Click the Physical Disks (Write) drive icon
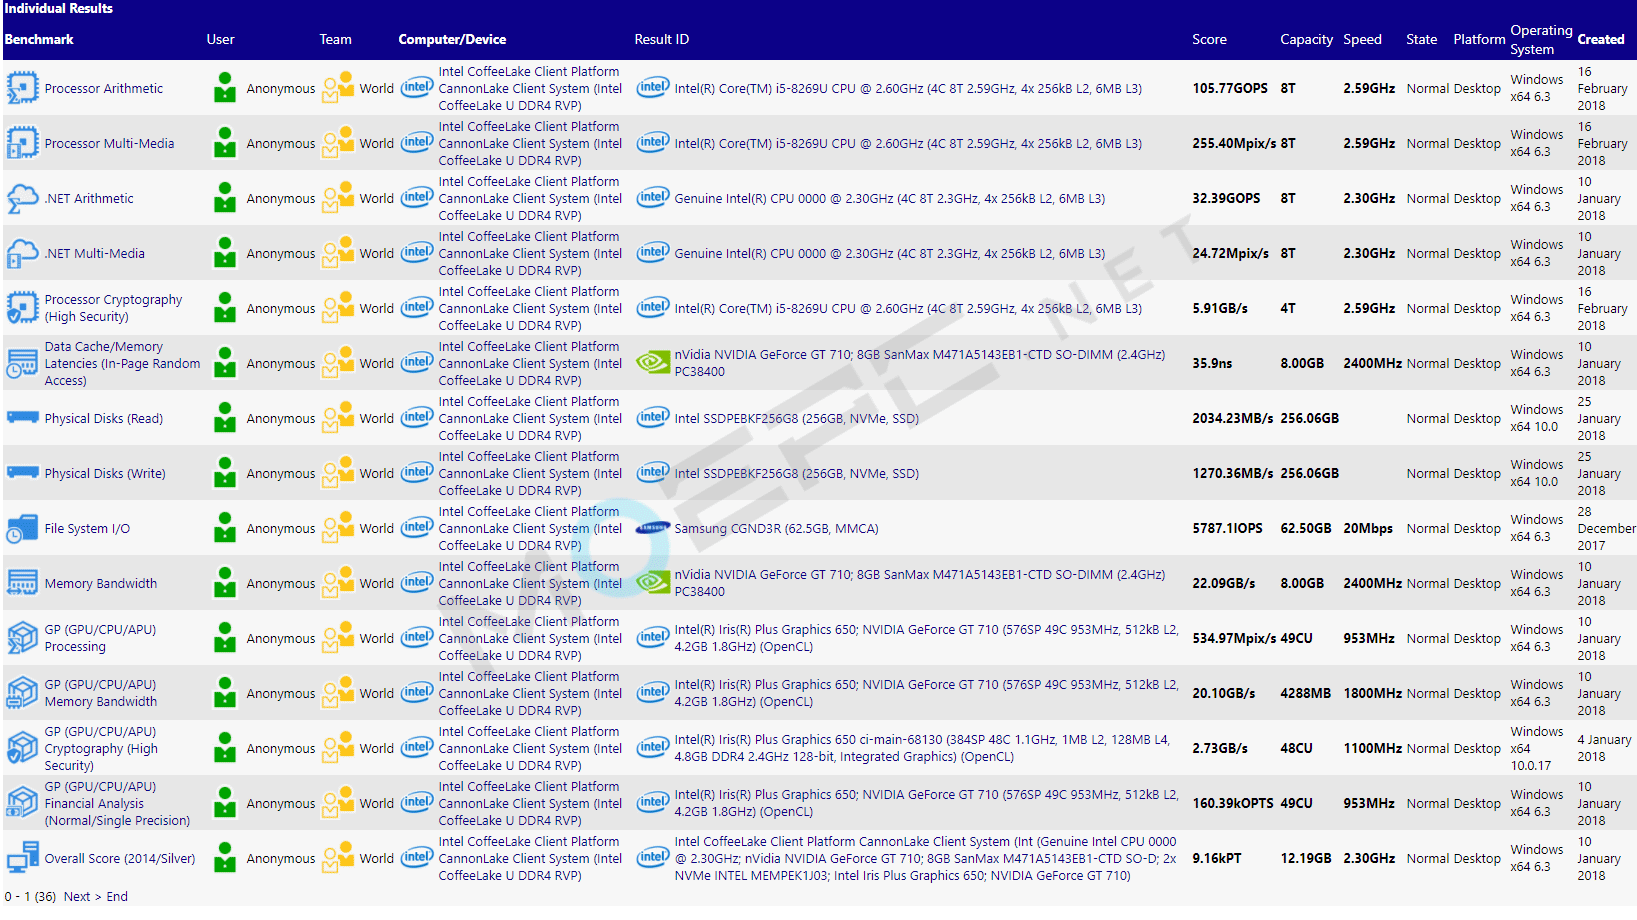 pos(22,472)
